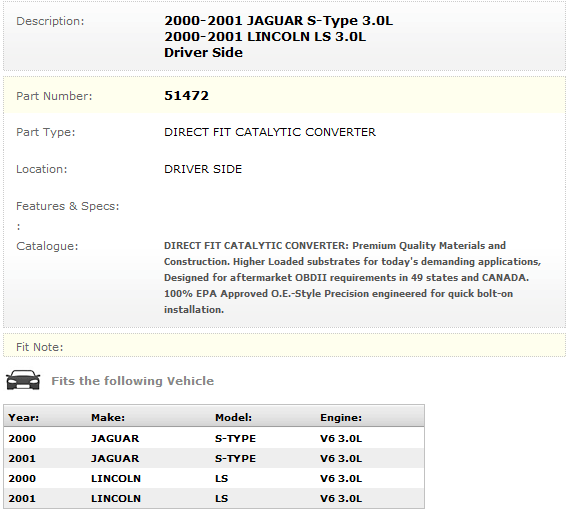Click the Fit Note label
The image size is (570, 531).
click(39, 347)
